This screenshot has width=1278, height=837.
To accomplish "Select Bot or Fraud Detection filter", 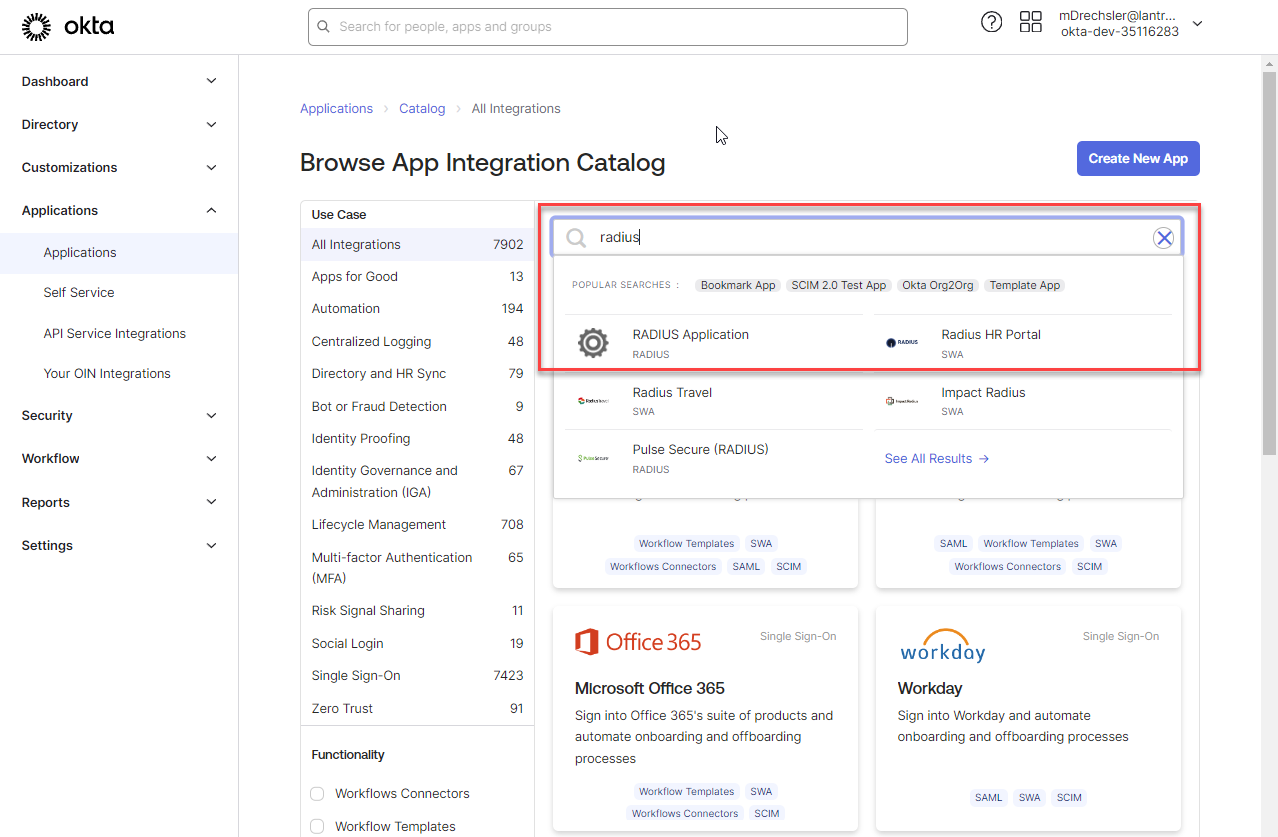I will (417, 406).
